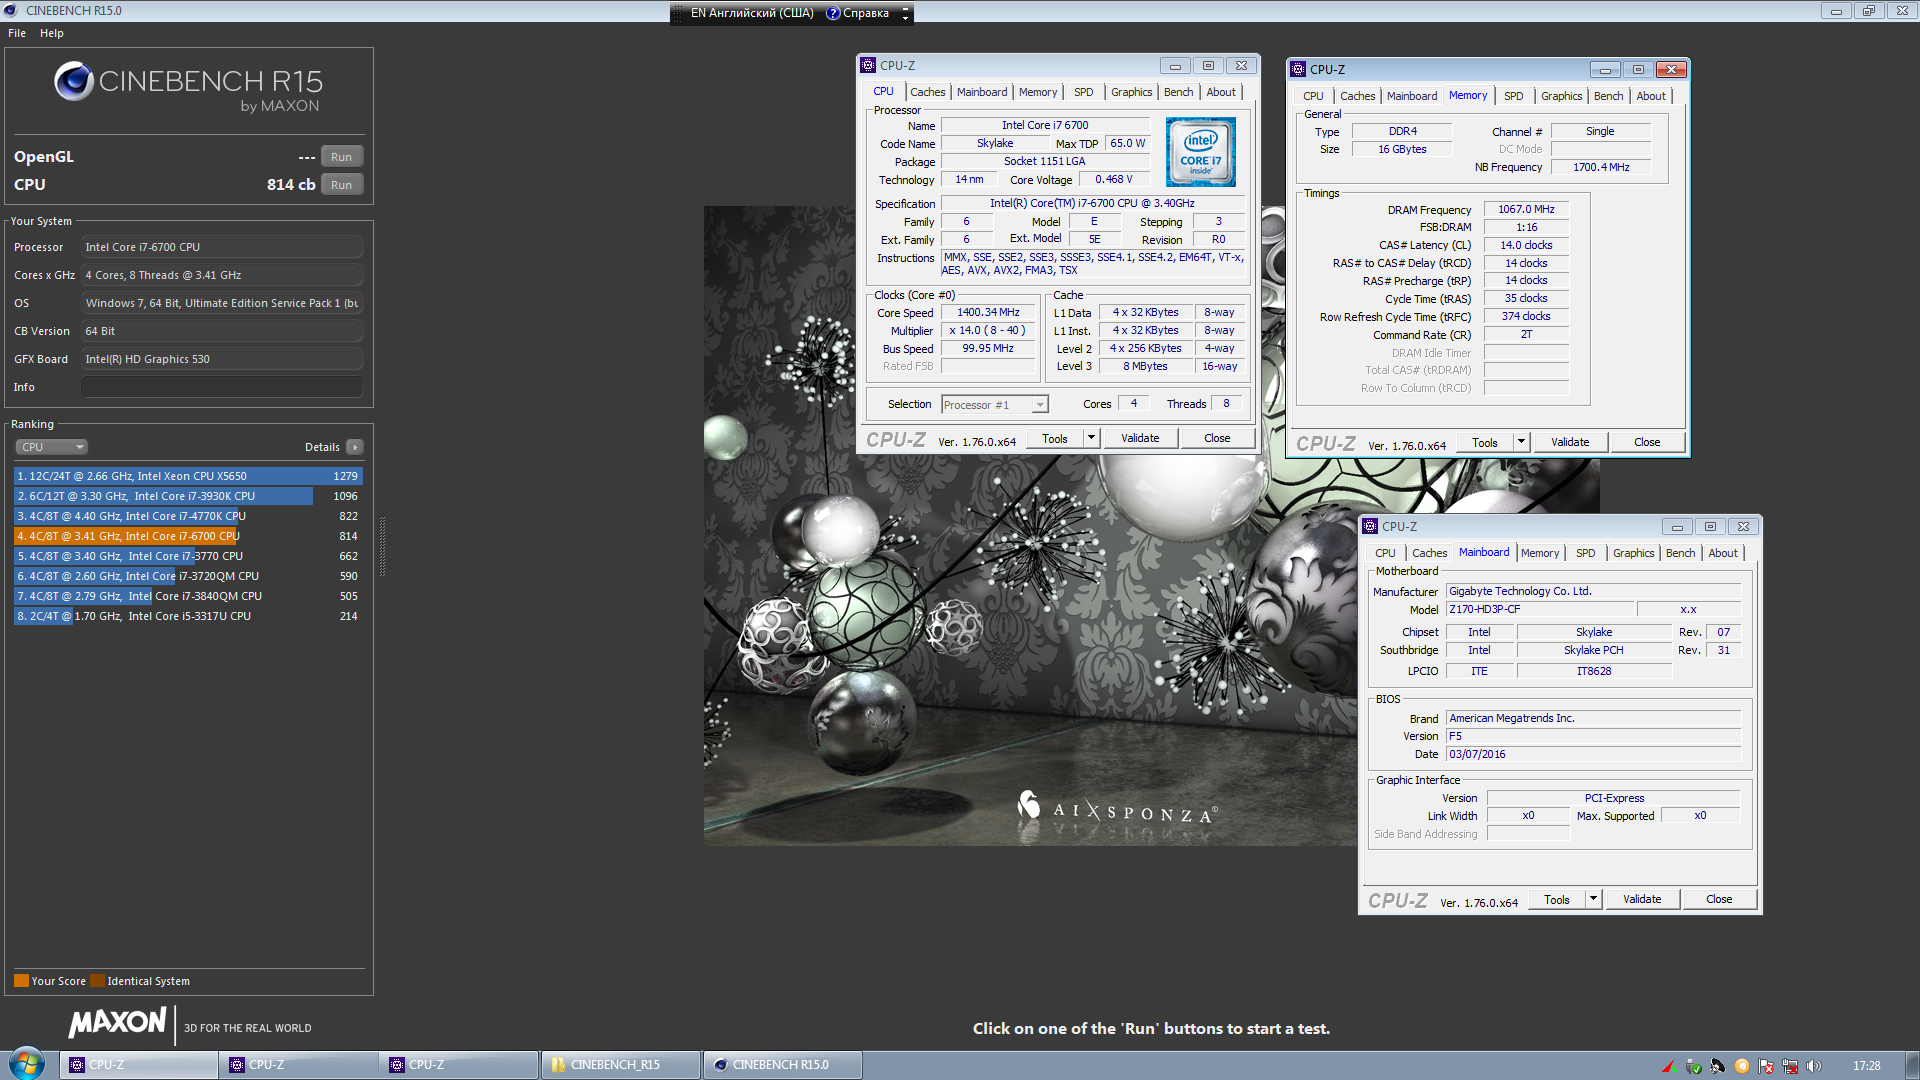Open Tools dropdown arrow in Mainboard window

1593,899
